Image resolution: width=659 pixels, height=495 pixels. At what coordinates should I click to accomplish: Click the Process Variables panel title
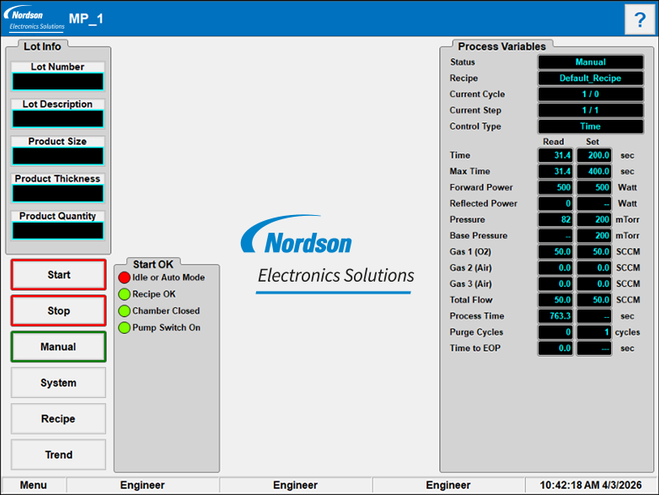(x=502, y=46)
